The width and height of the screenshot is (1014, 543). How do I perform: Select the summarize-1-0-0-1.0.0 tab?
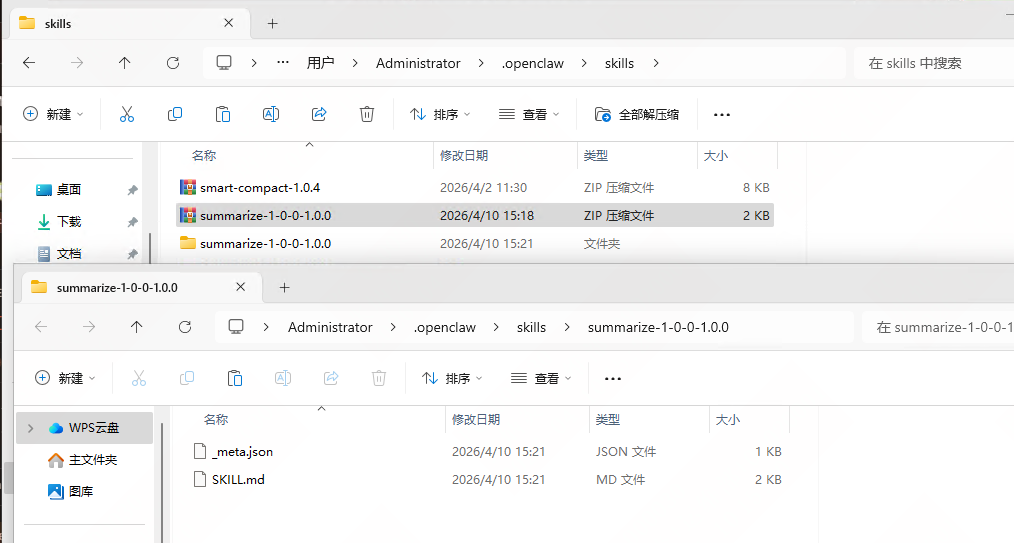142,288
